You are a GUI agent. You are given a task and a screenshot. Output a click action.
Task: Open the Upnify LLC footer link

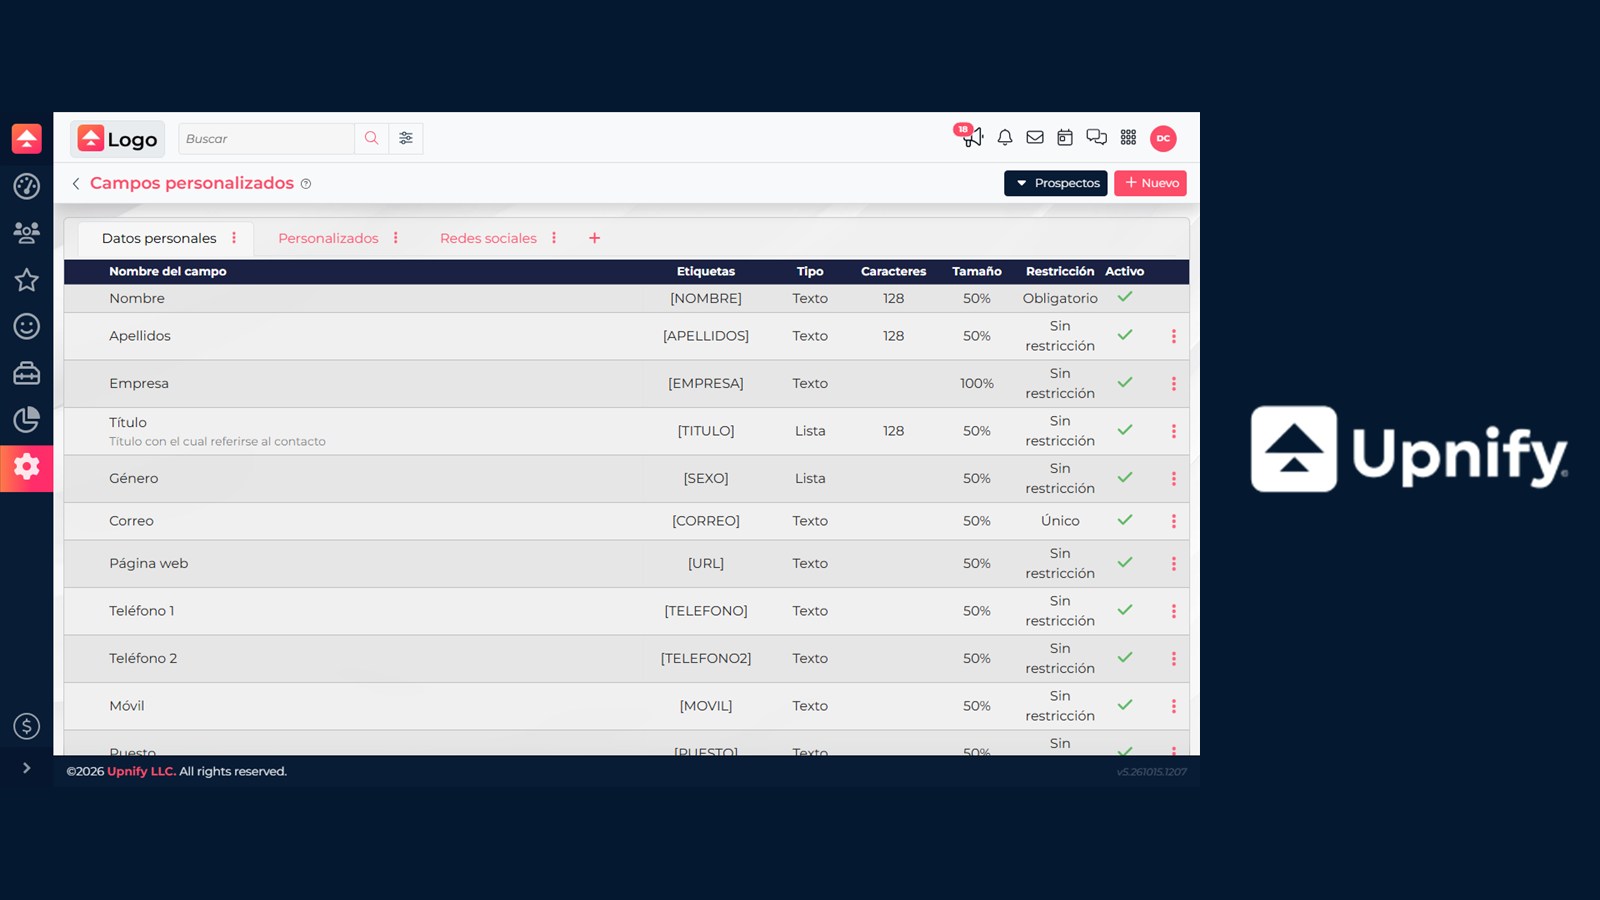(x=141, y=771)
